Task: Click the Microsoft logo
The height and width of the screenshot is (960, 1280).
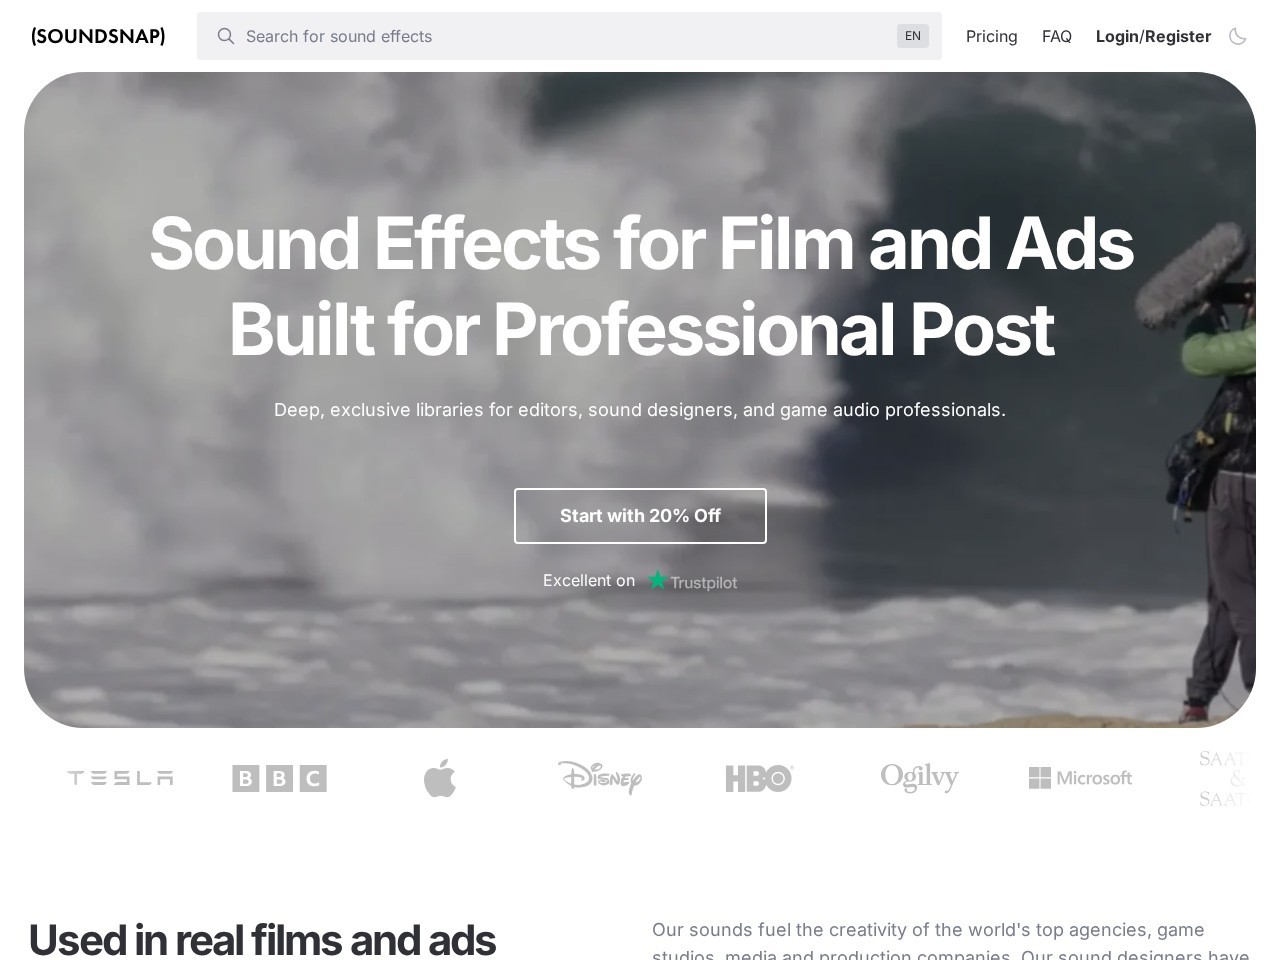Action: (1080, 778)
